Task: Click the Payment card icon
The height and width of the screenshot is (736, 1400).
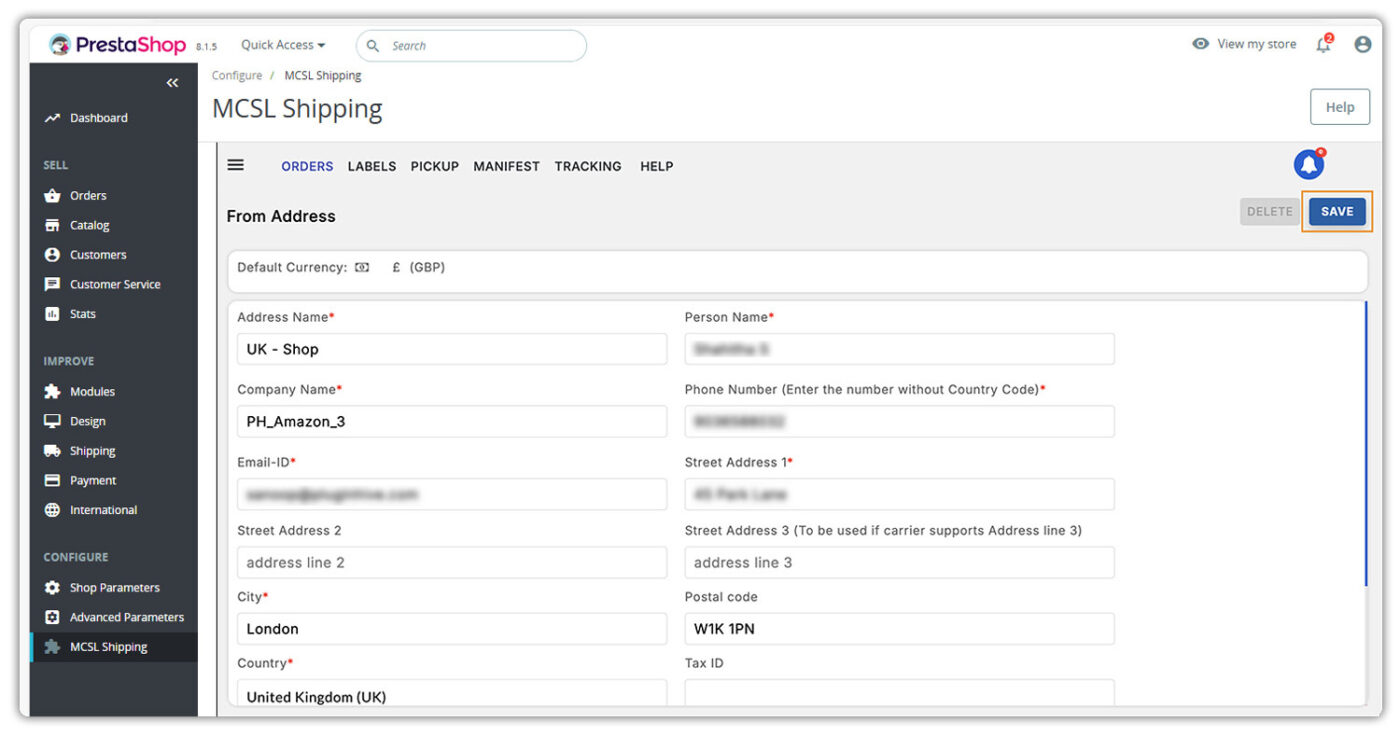Action: pyautogui.click(x=52, y=480)
